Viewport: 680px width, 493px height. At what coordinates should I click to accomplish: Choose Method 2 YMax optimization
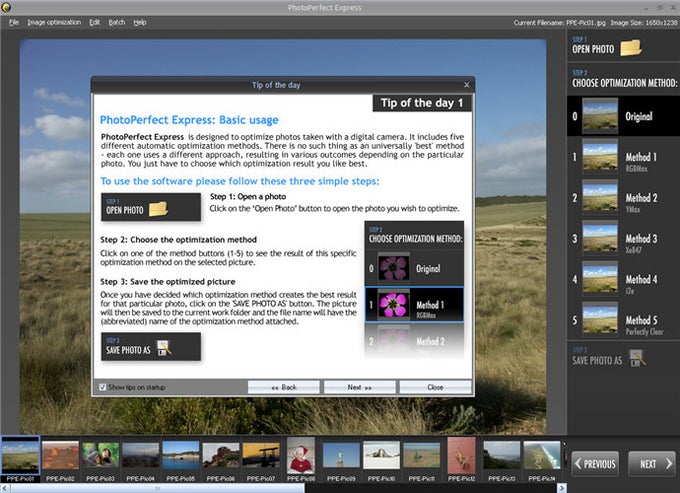click(624, 198)
